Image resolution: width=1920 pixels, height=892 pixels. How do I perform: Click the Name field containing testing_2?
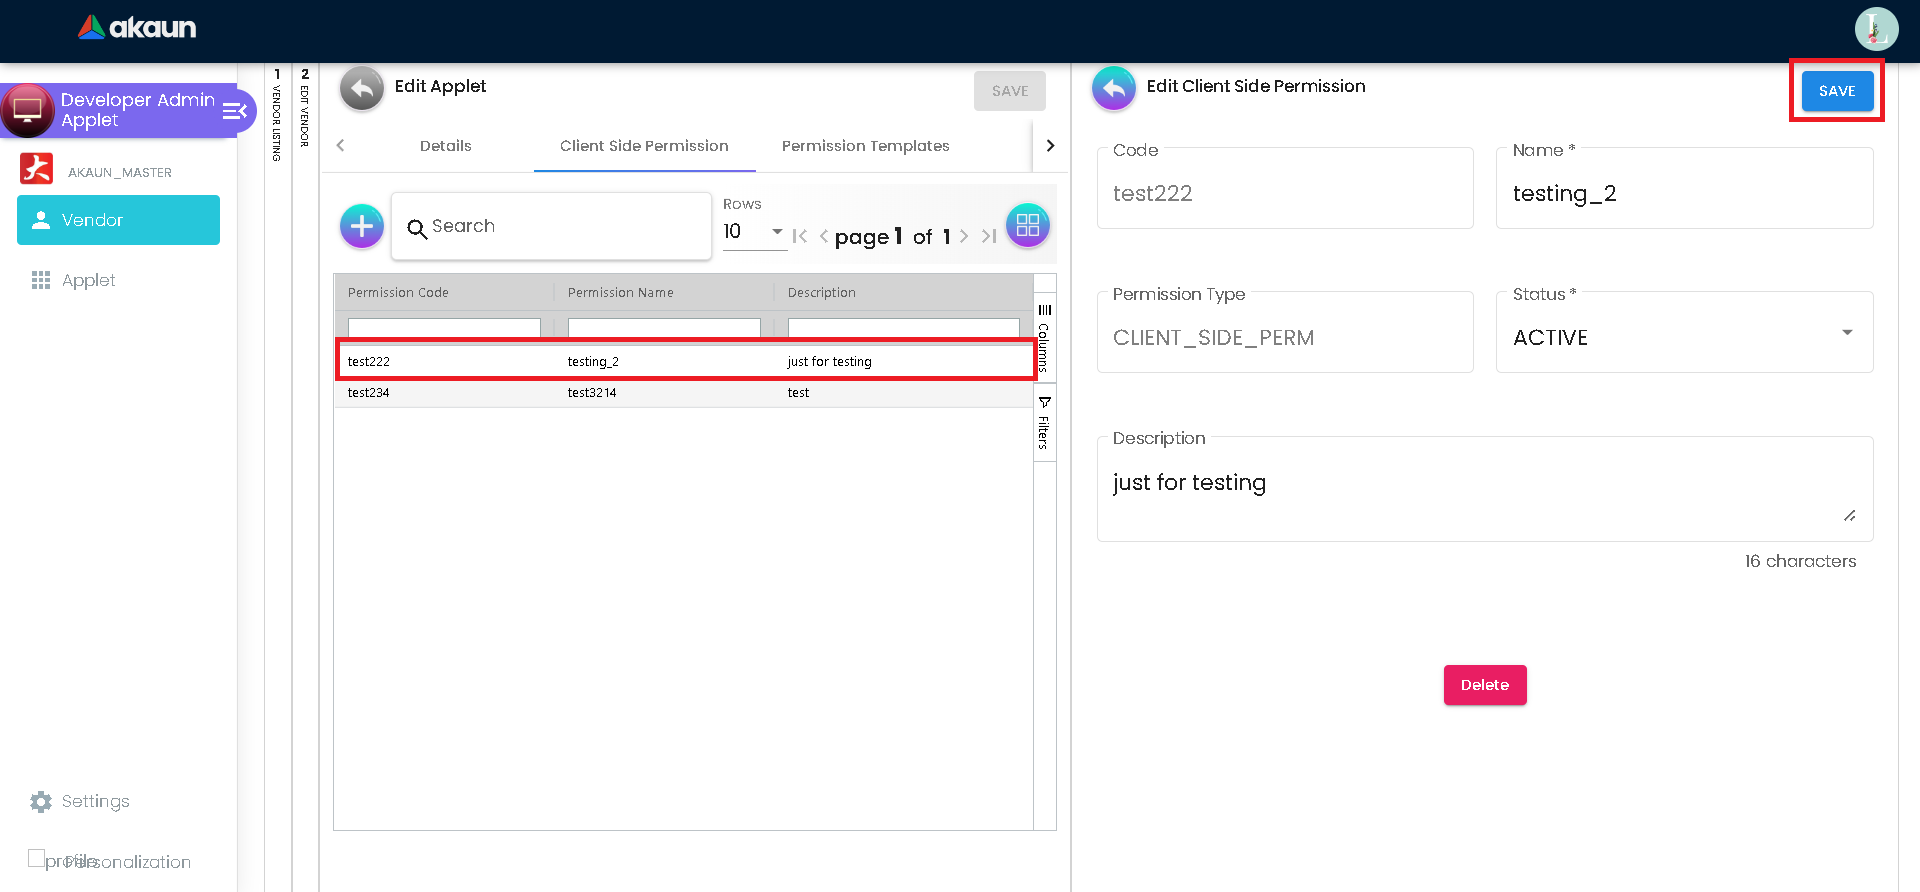coord(1684,194)
